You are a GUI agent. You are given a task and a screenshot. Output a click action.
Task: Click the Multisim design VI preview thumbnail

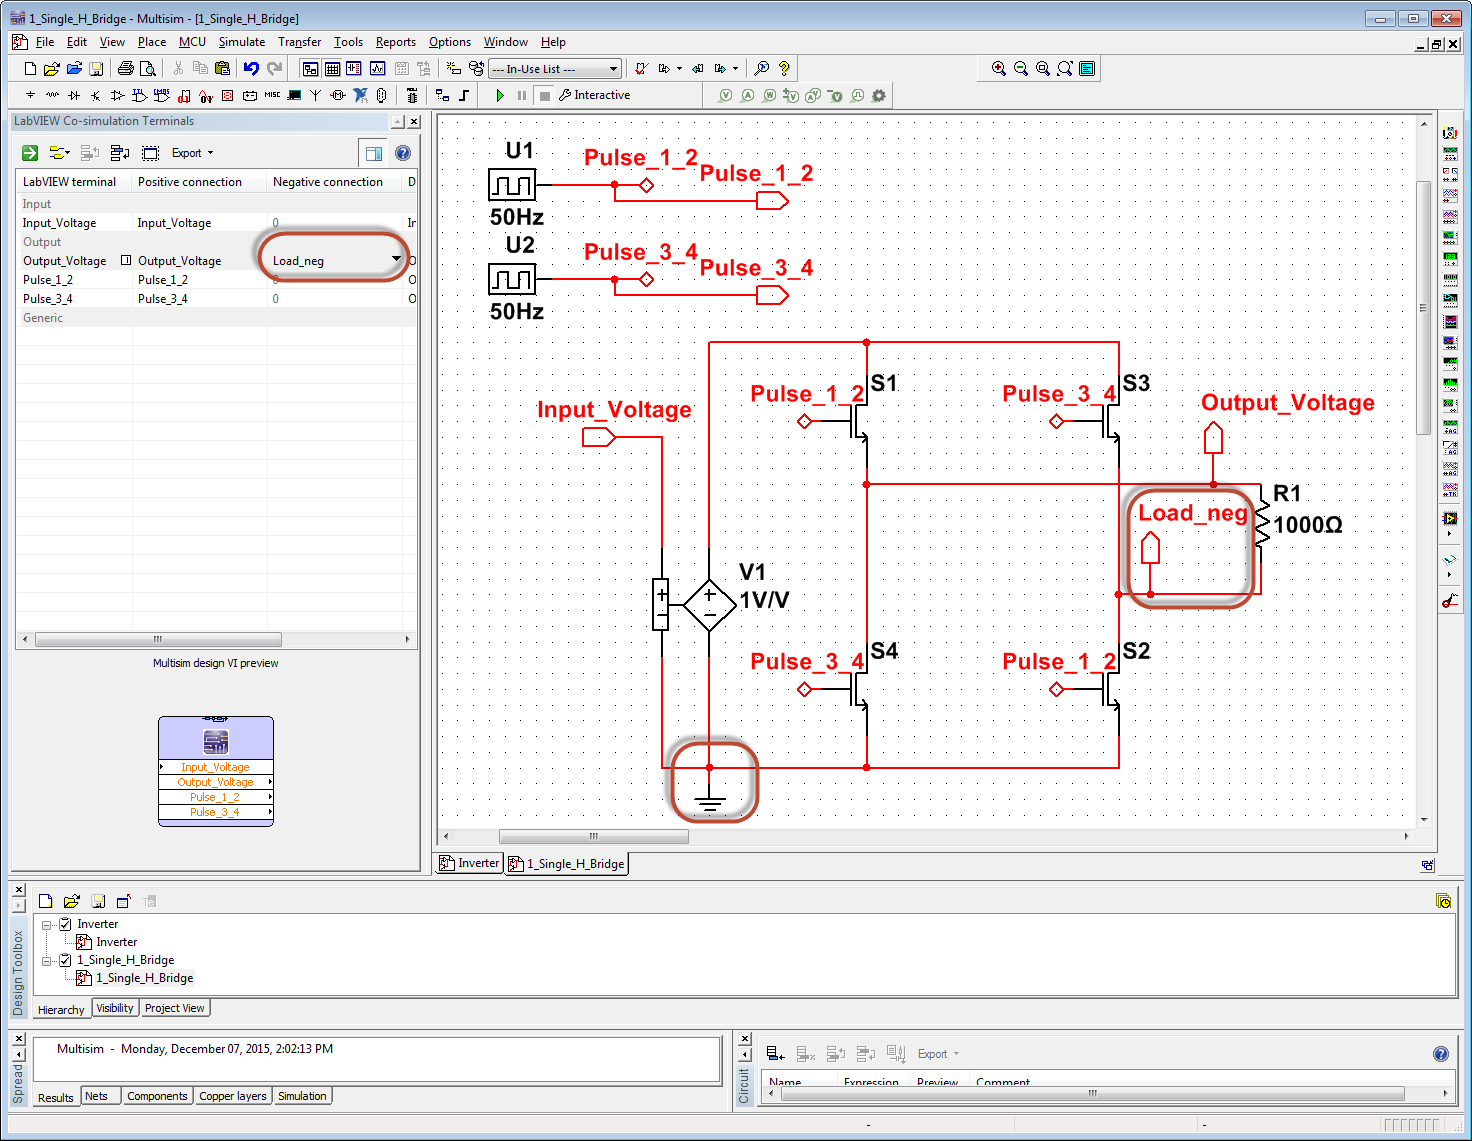point(216,771)
